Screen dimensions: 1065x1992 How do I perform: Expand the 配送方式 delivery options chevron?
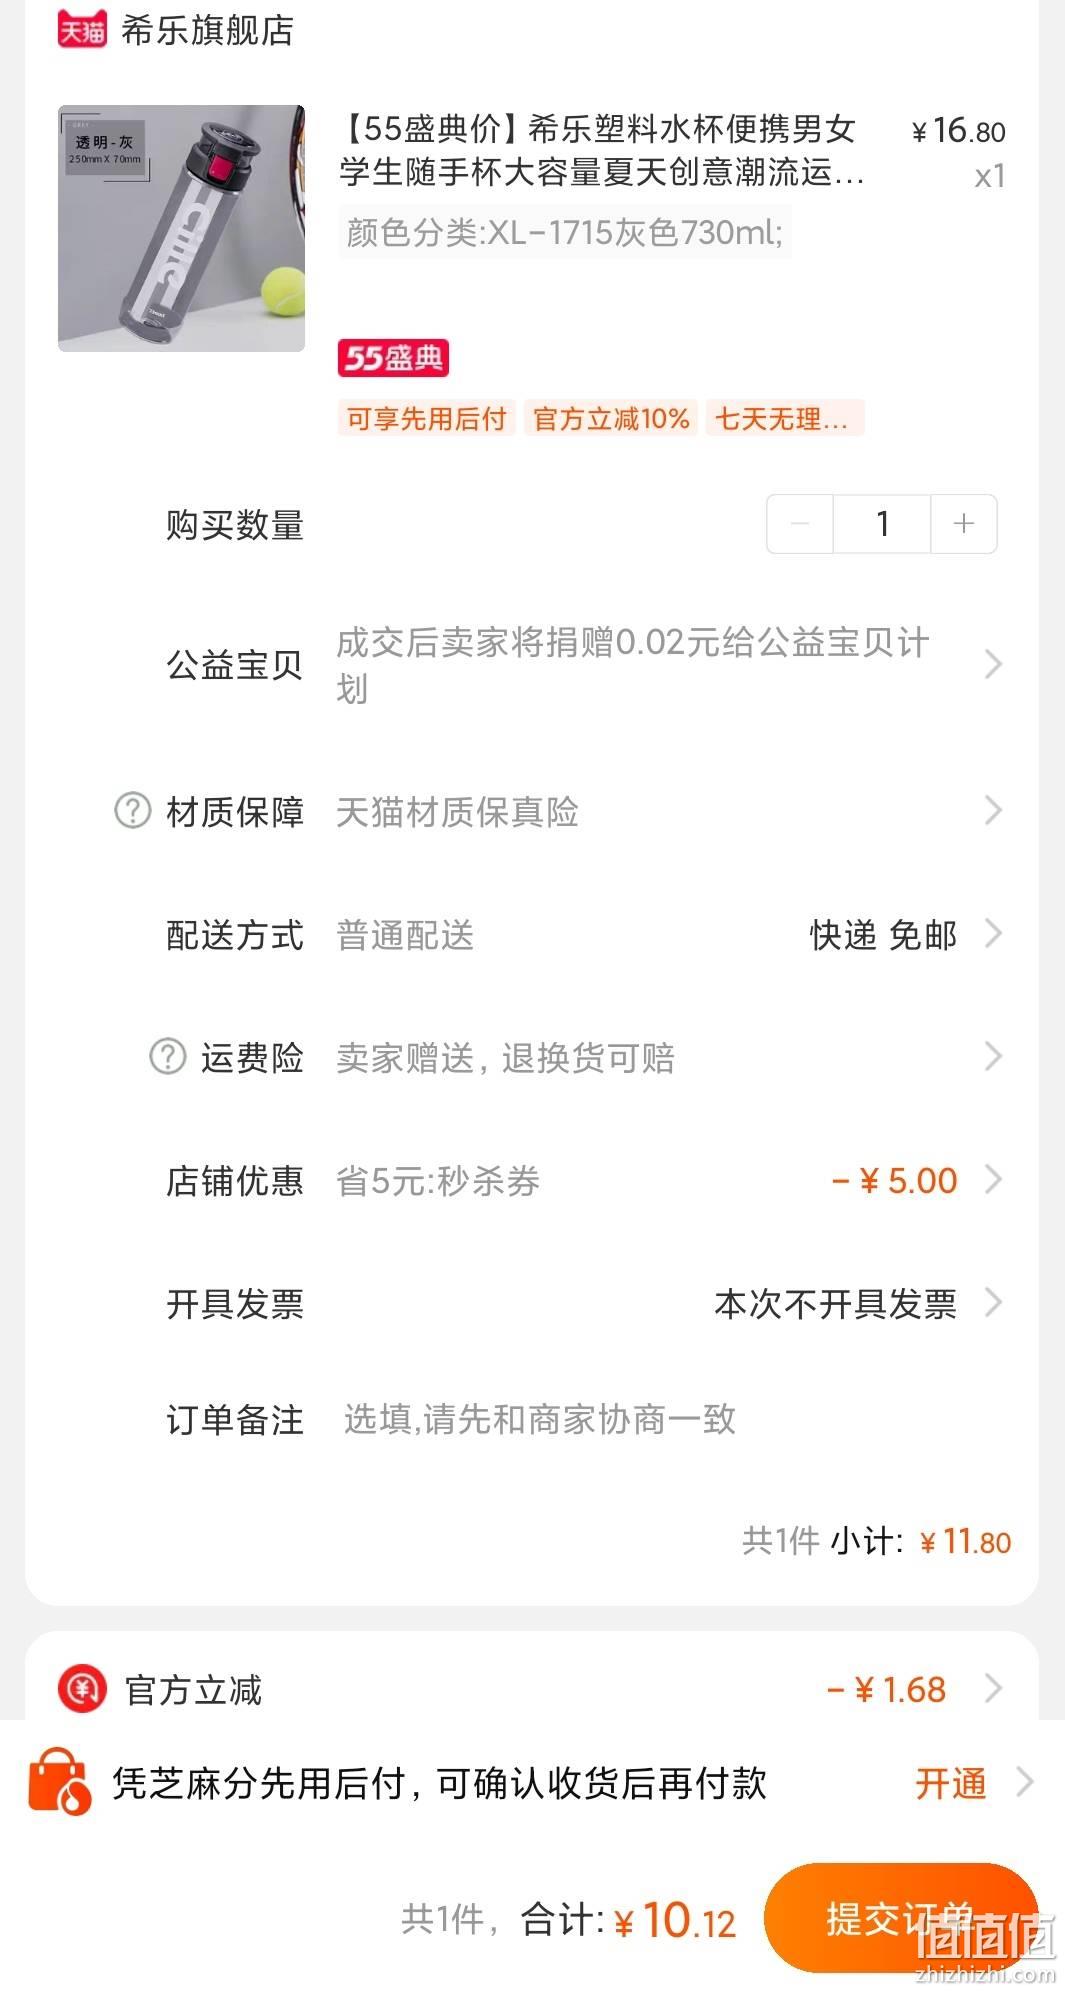point(993,934)
